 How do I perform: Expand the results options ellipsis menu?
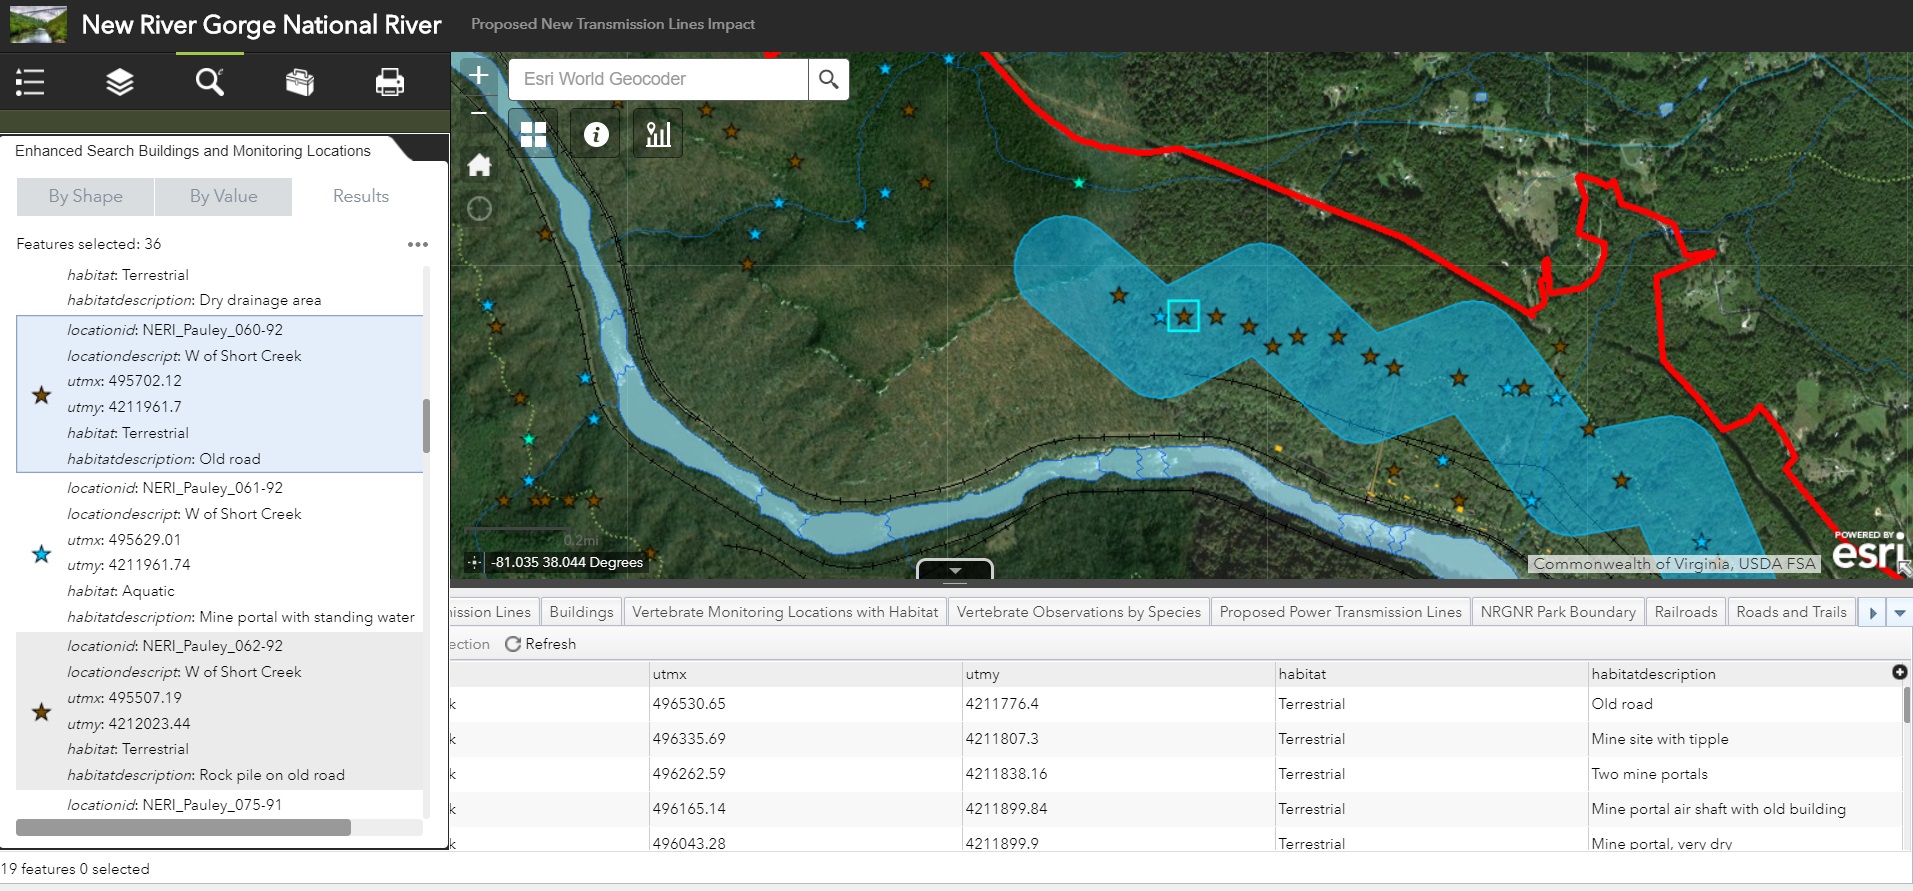[x=418, y=244]
